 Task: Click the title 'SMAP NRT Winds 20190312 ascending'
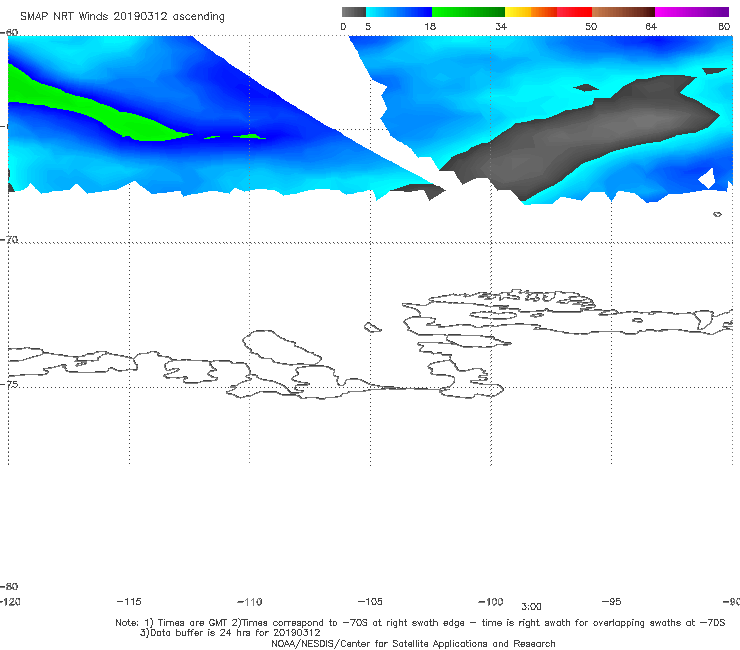(122, 16)
